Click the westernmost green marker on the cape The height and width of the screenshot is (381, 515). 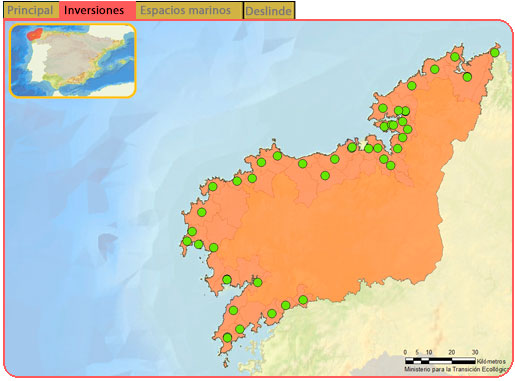tap(187, 241)
